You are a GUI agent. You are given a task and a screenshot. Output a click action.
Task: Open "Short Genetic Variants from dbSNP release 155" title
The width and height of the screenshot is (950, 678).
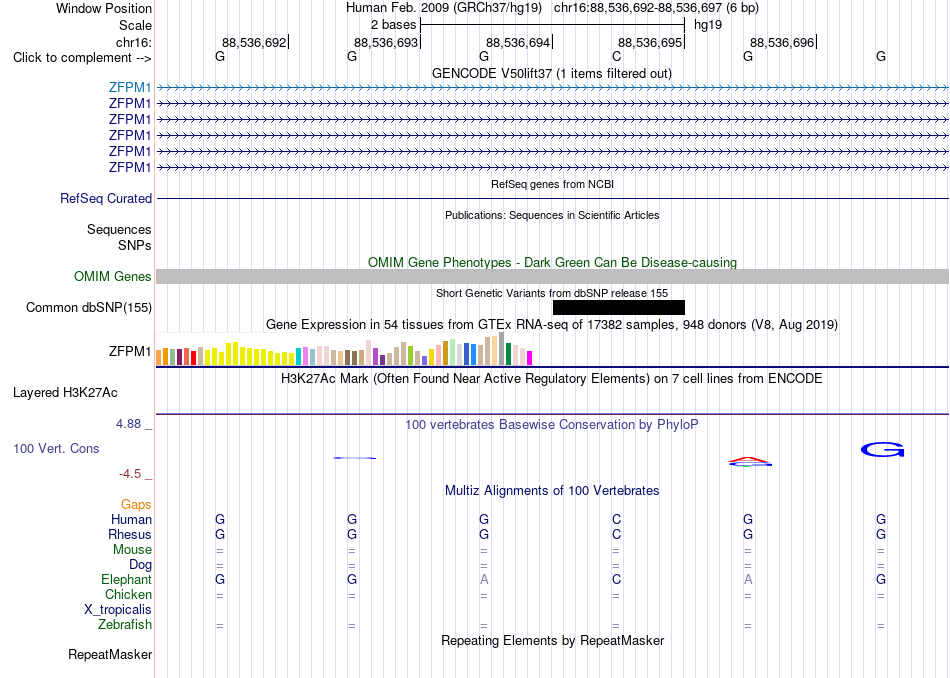pyautogui.click(x=552, y=293)
